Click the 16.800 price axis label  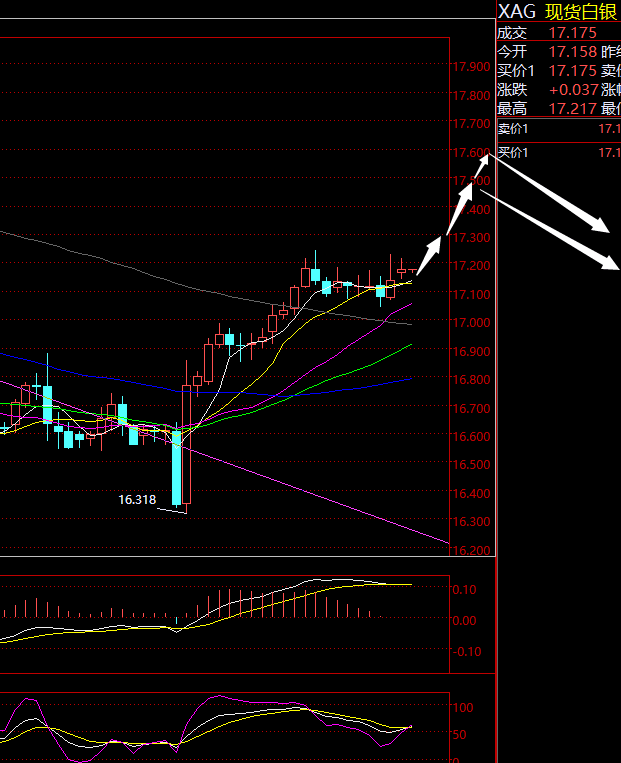click(x=471, y=380)
